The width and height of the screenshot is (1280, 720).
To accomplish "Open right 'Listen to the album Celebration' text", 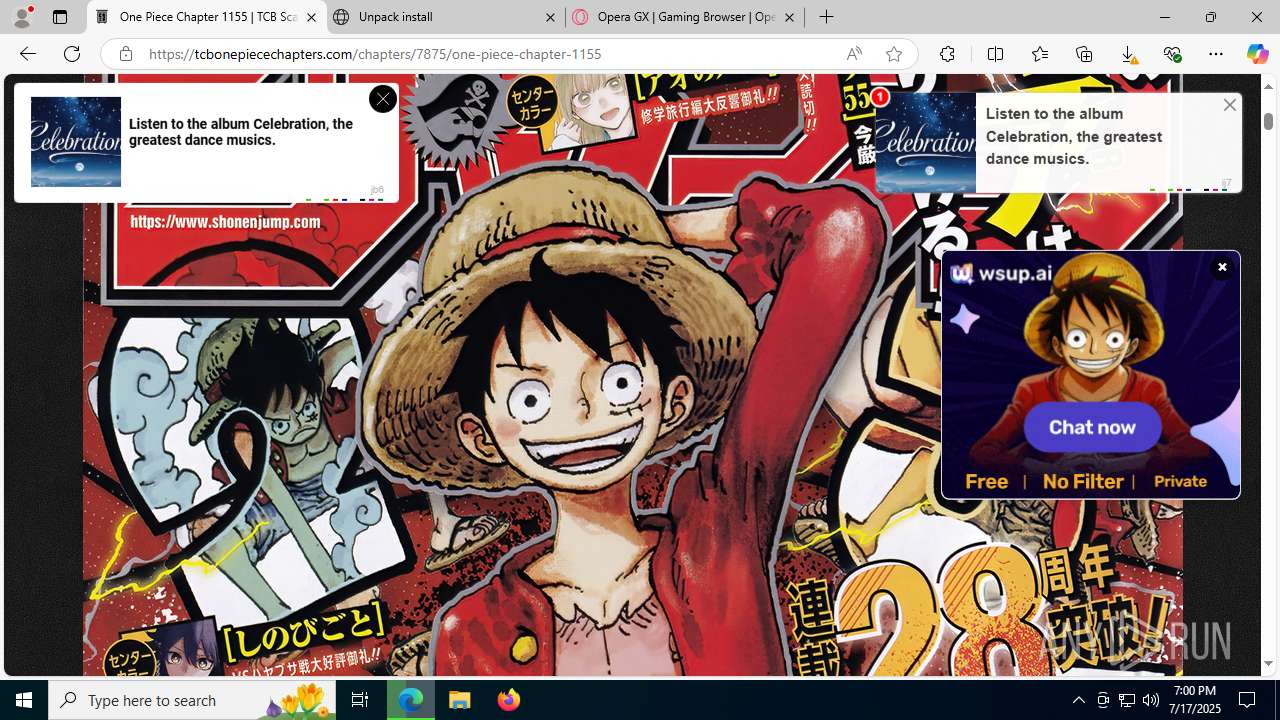I will pyautogui.click(x=1074, y=136).
